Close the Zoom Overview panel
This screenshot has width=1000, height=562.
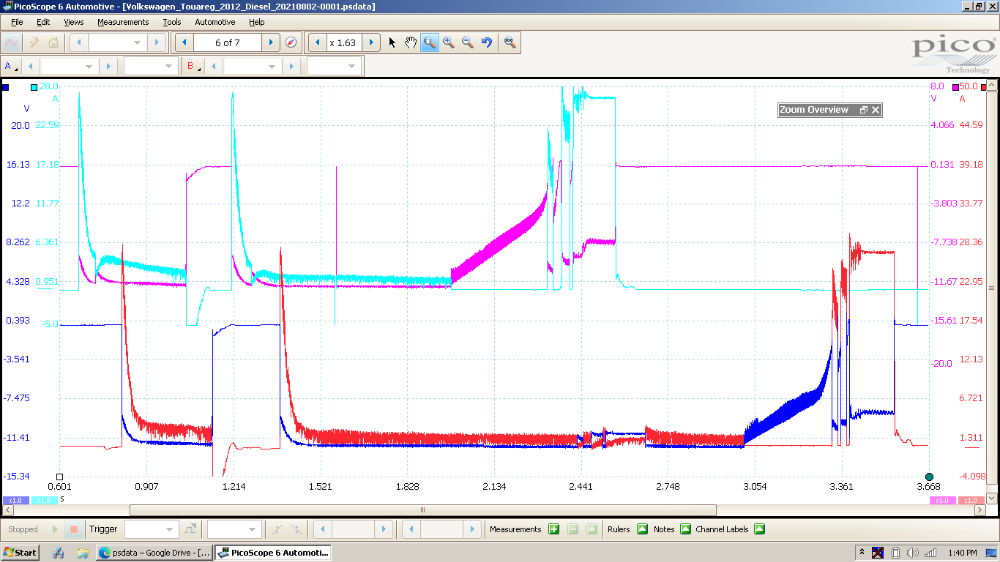tap(876, 110)
